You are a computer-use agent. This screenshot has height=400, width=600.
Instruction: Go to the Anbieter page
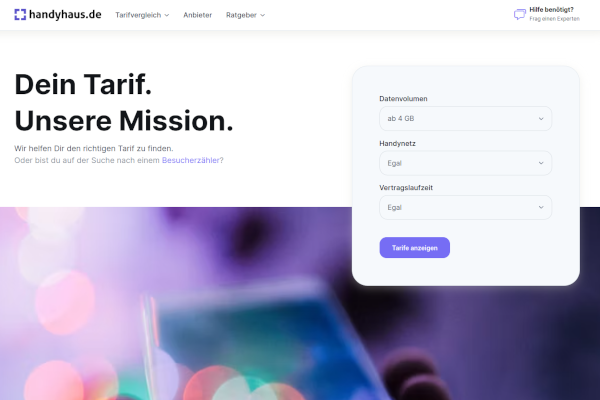coord(197,15)
